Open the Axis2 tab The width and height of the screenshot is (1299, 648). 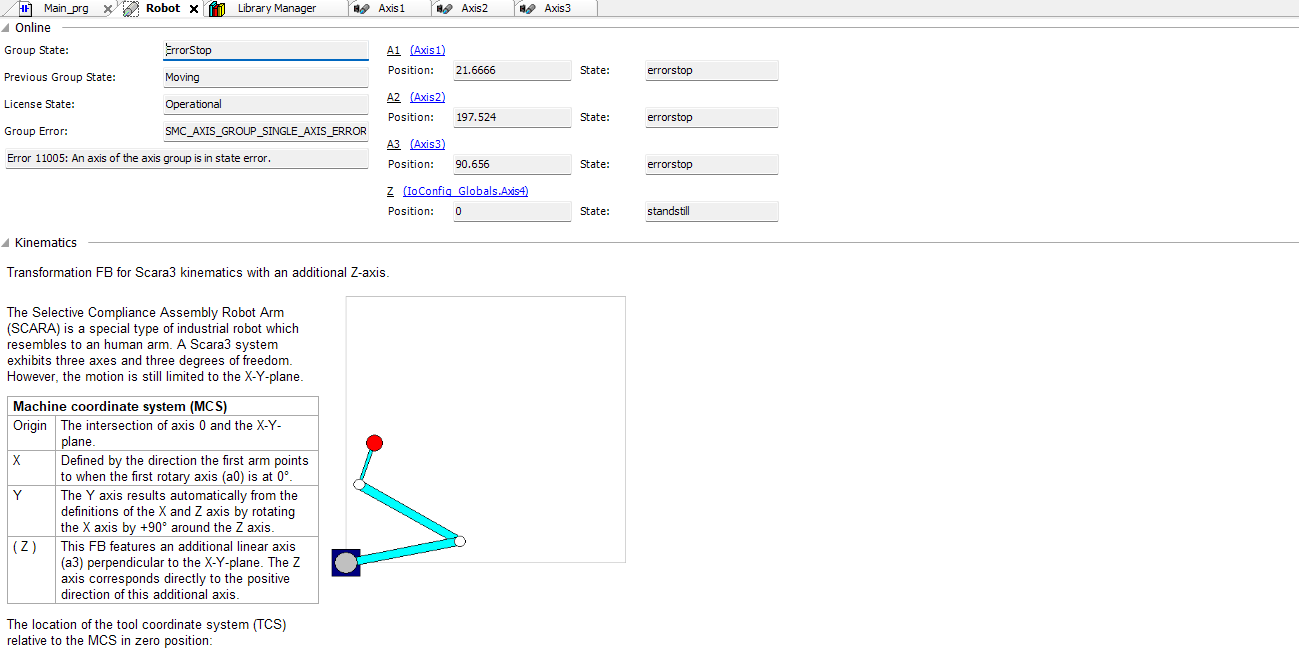tap(474, 8)
